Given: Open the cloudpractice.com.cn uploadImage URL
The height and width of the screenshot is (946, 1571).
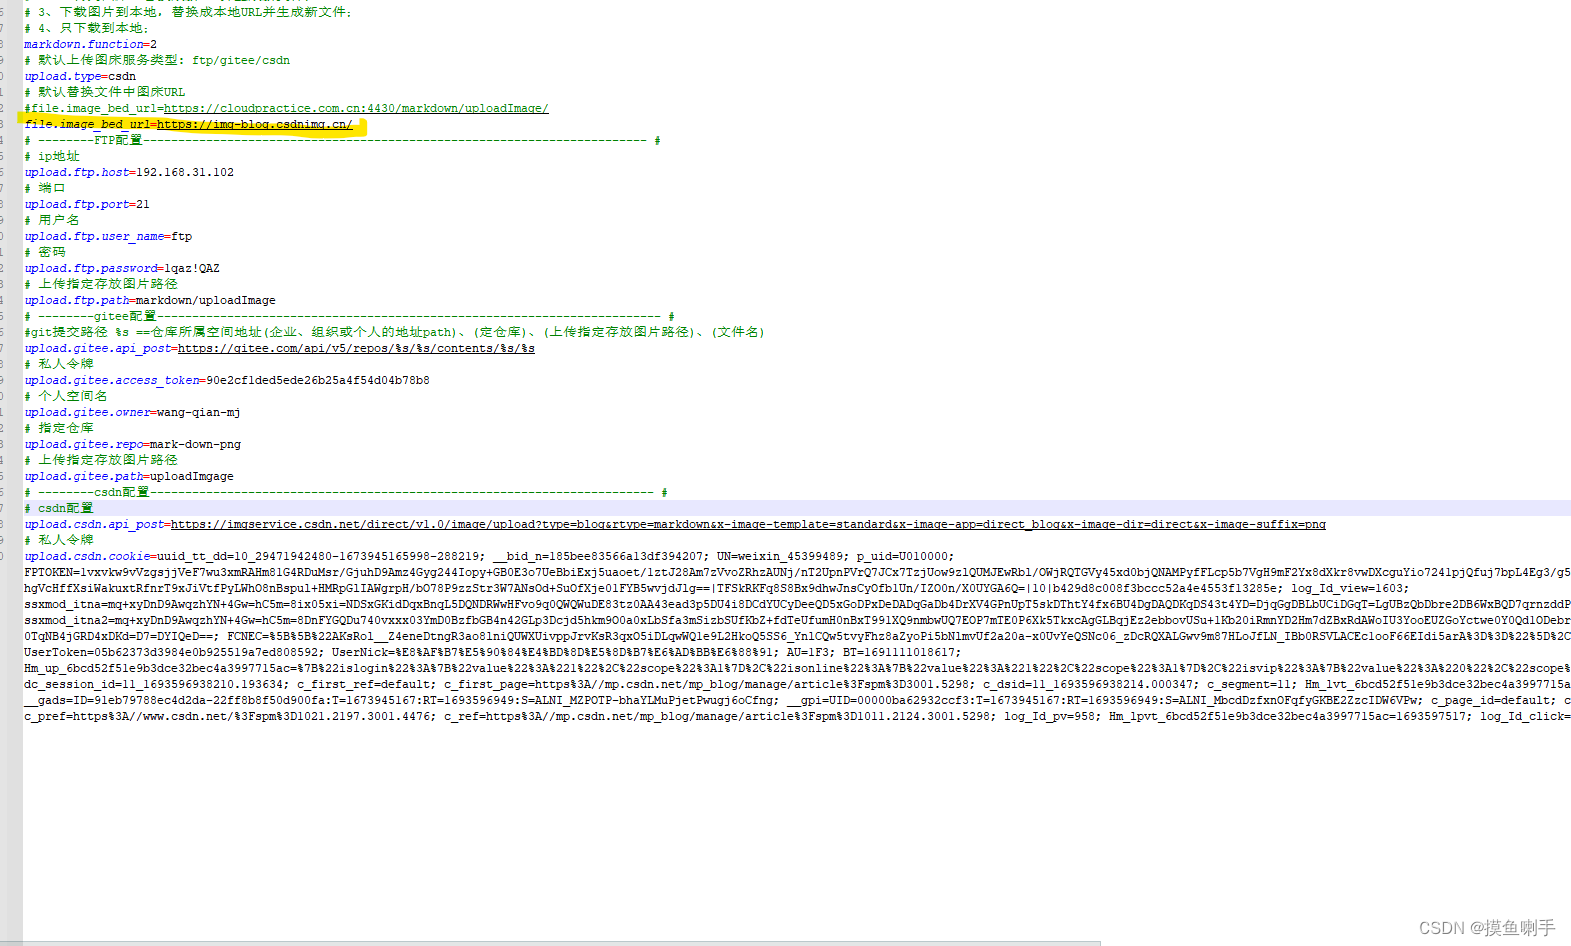Looking at the screenshot, I should pos(356,108).
